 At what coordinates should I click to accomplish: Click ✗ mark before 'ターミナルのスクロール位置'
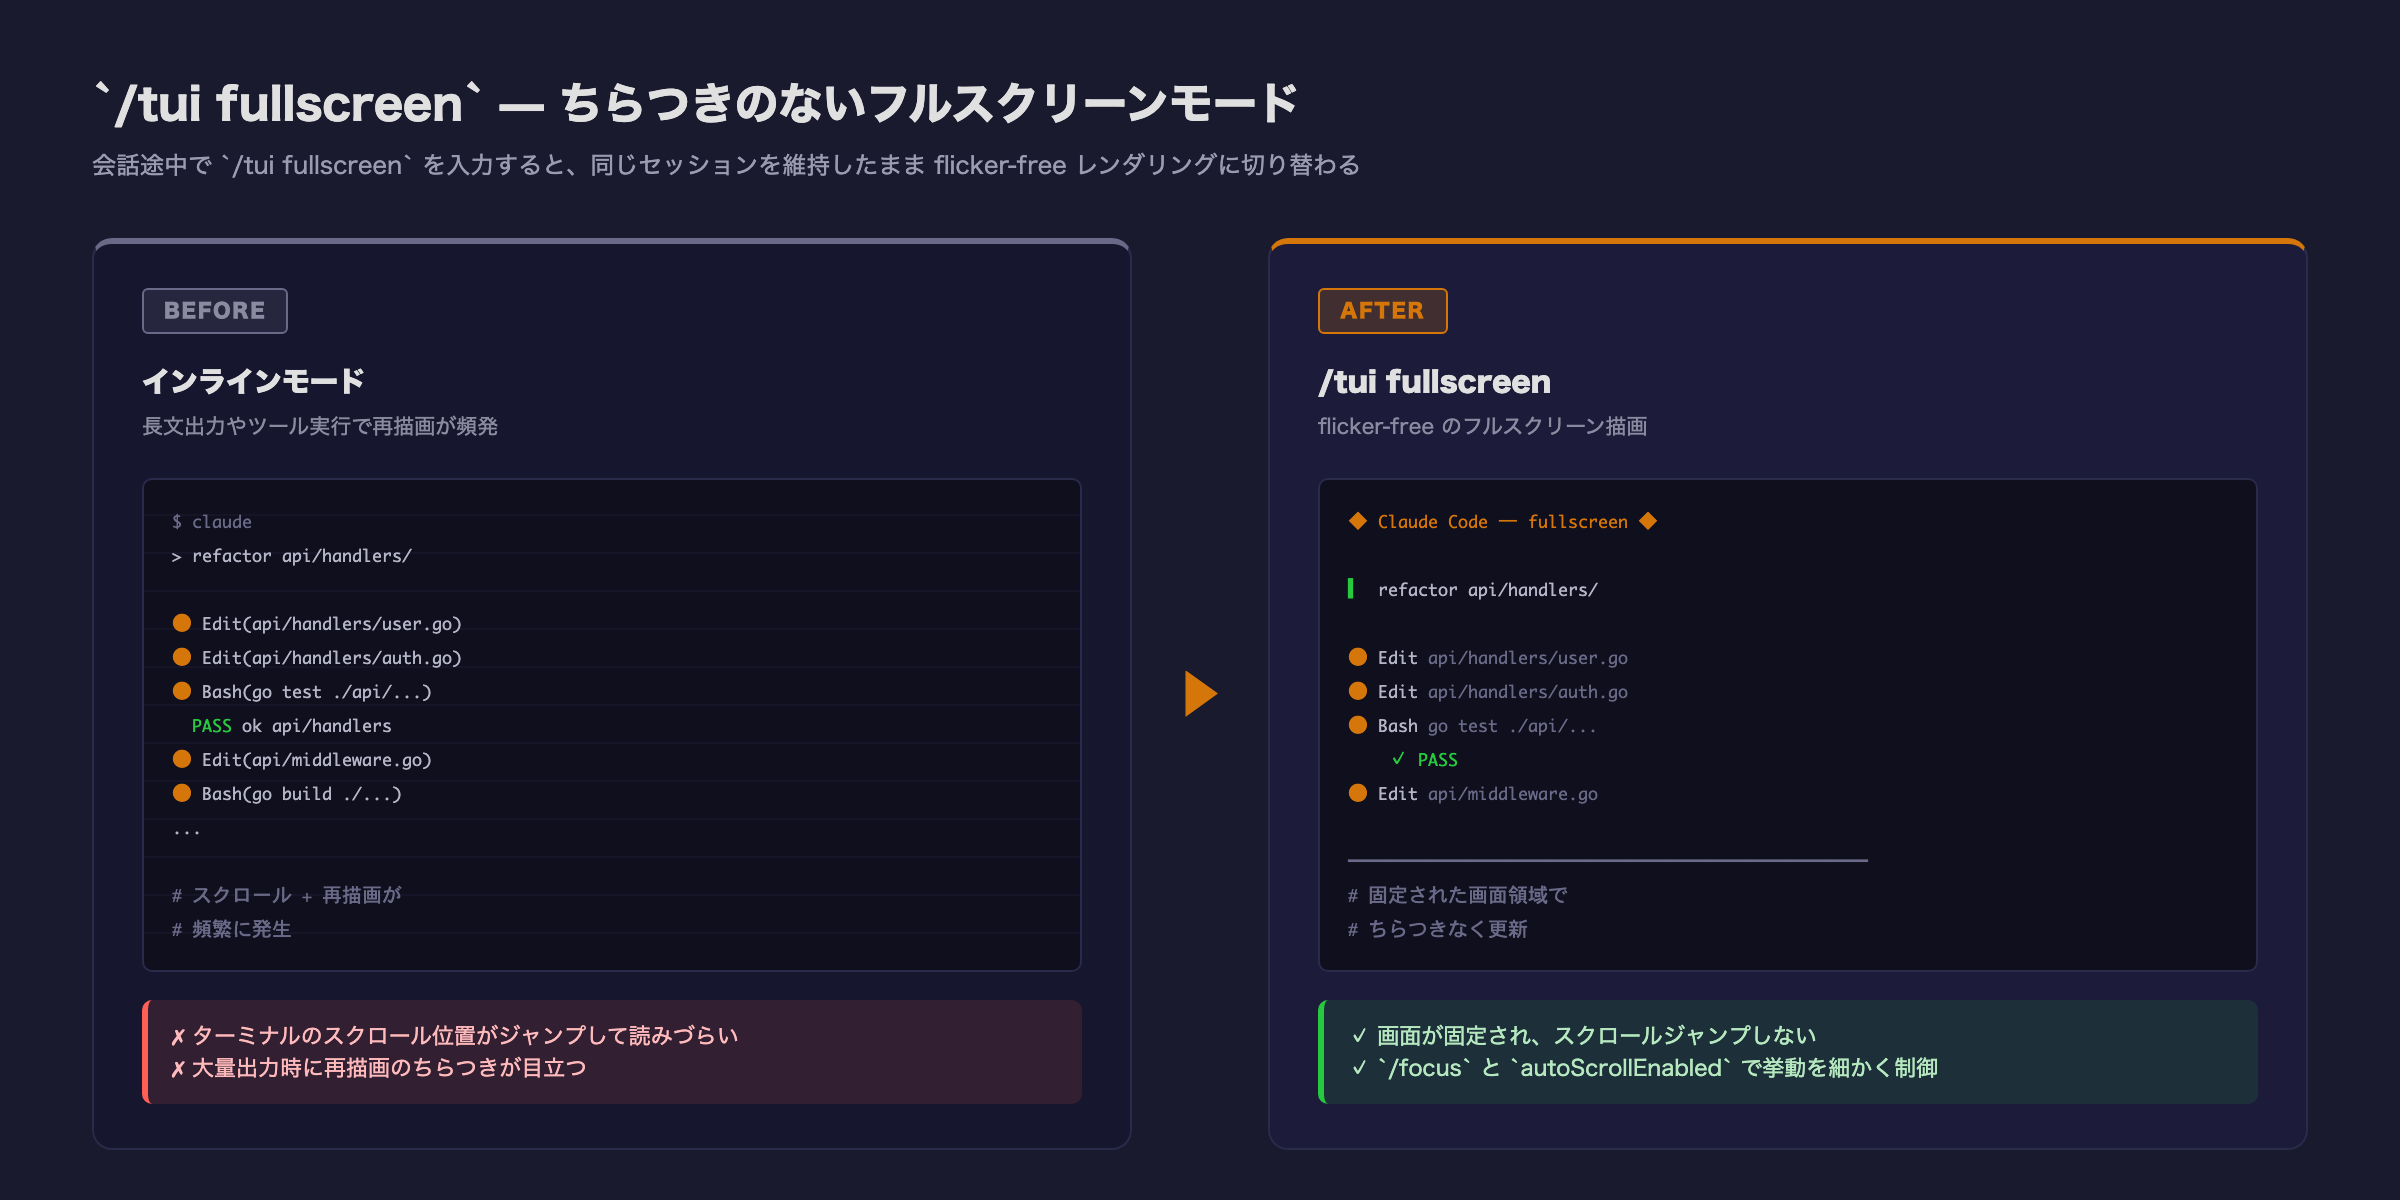[x=178, y=1036]
